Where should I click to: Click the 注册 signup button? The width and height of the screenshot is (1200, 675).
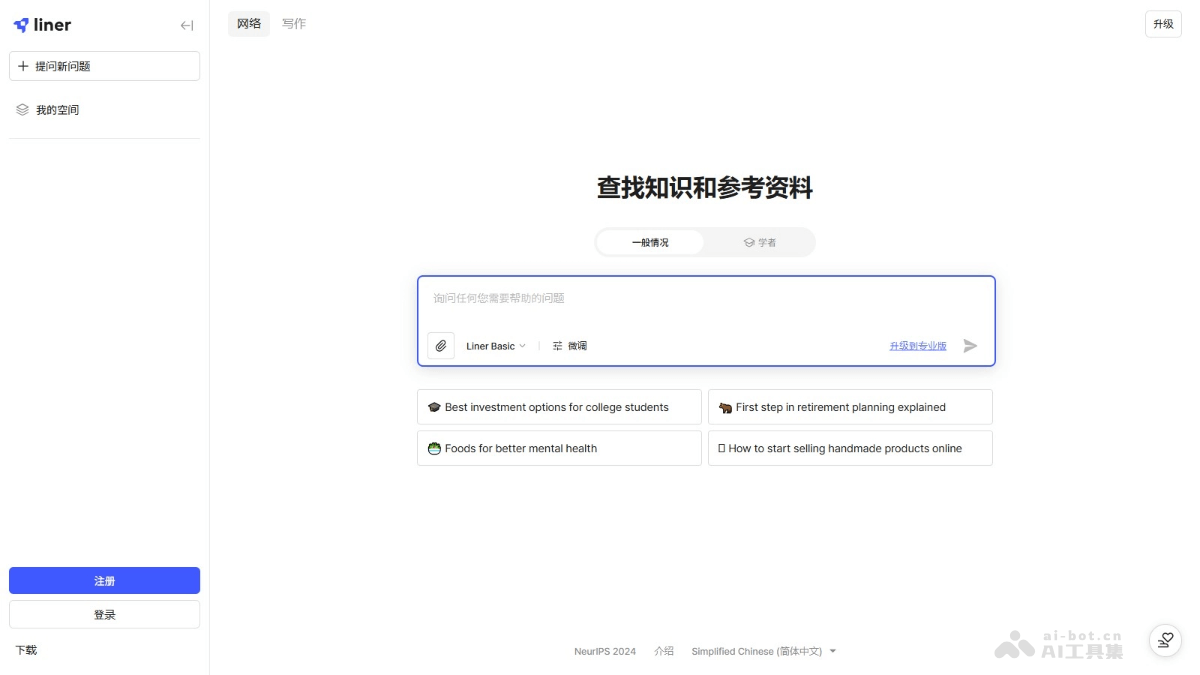pos(104,580)
